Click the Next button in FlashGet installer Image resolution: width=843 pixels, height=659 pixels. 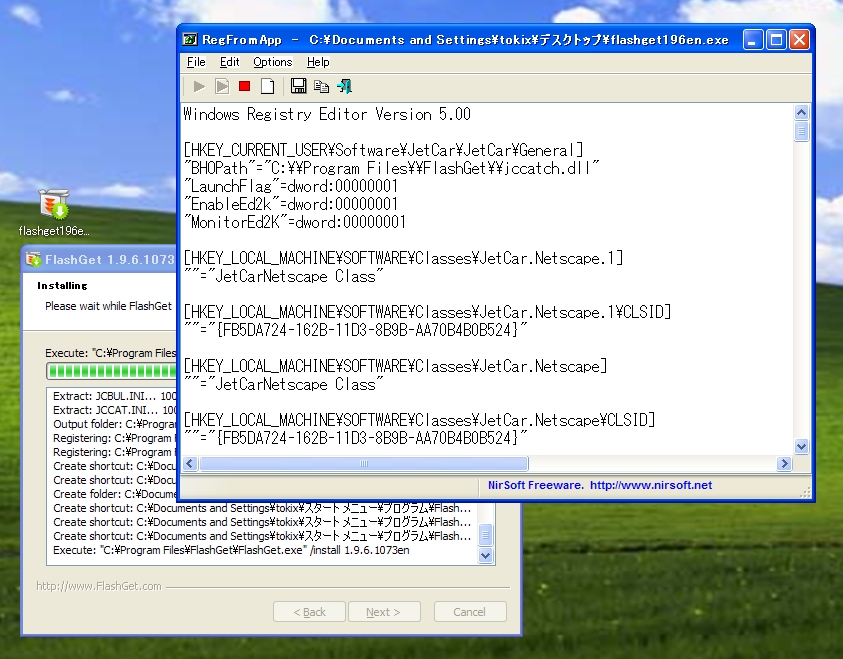[x=384, y=612]
